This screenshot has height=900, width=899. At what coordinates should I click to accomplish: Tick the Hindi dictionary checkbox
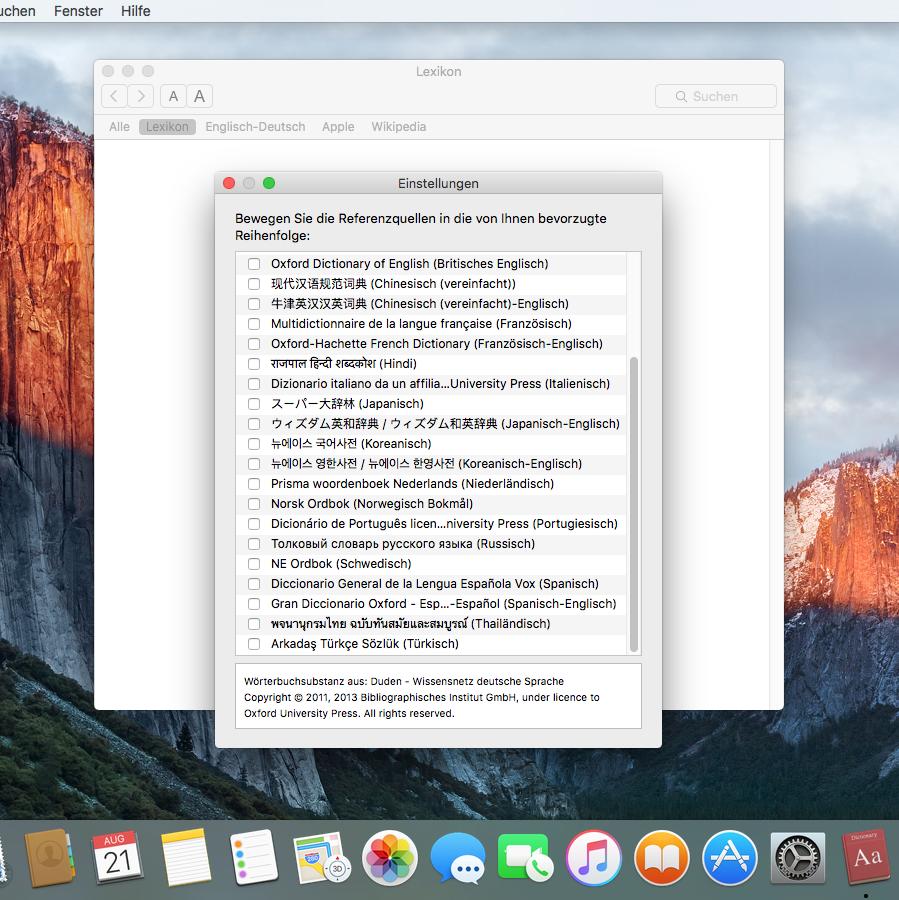point(254,364)
